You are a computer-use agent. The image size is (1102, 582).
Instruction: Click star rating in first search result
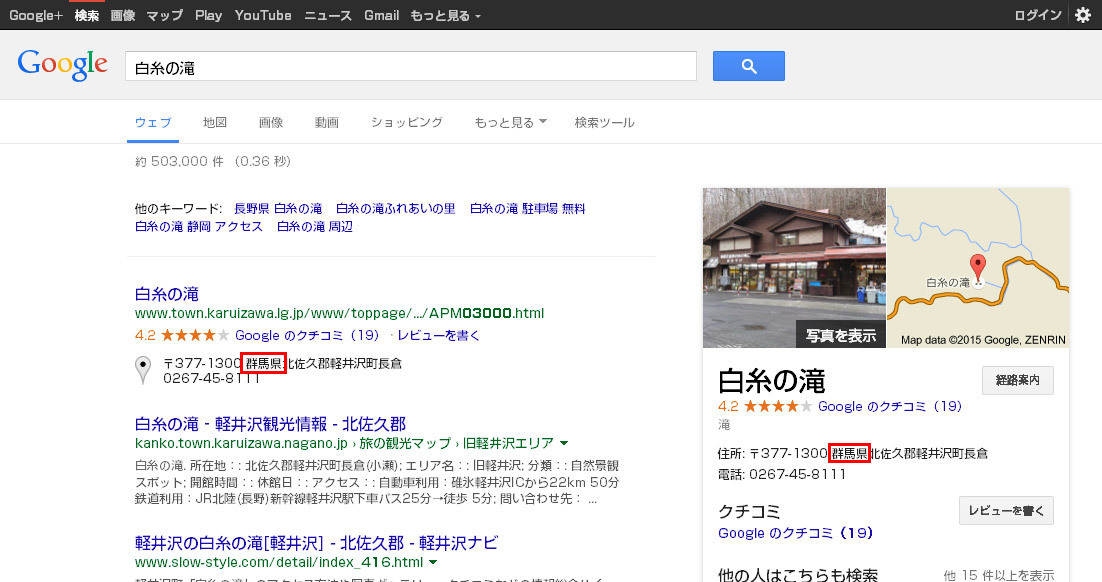click(x=195, y=335)
